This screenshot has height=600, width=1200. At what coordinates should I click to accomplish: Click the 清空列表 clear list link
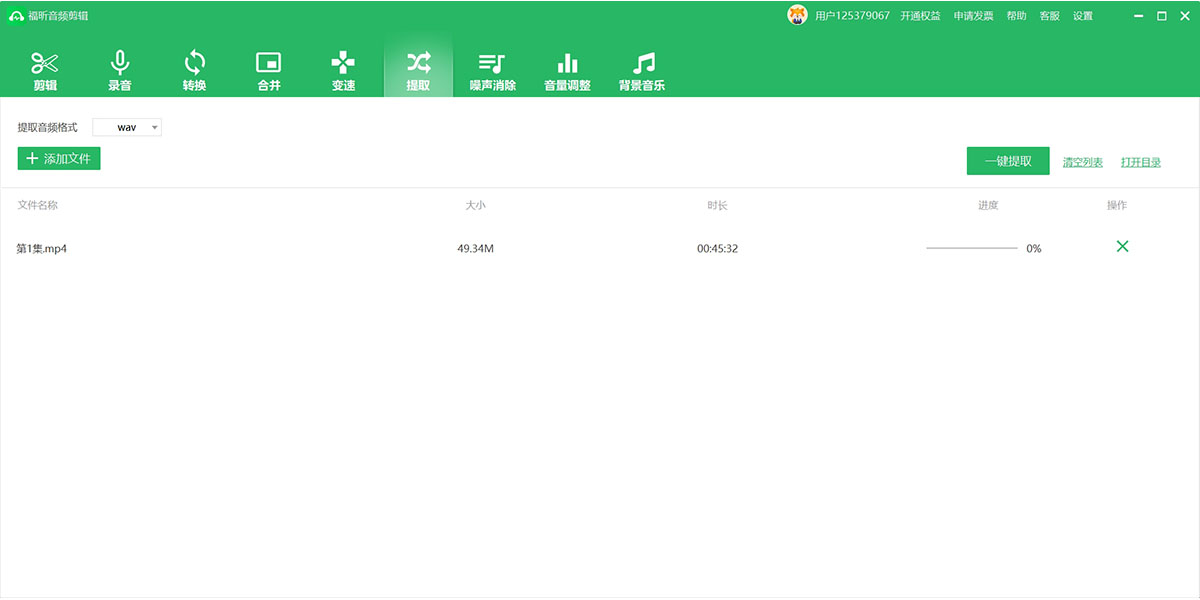1082,162
